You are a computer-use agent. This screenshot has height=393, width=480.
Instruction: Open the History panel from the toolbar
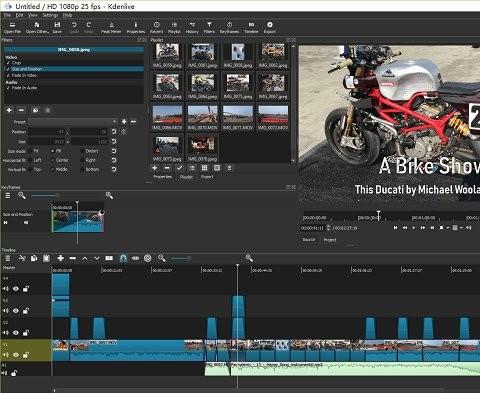pos(192,27)
